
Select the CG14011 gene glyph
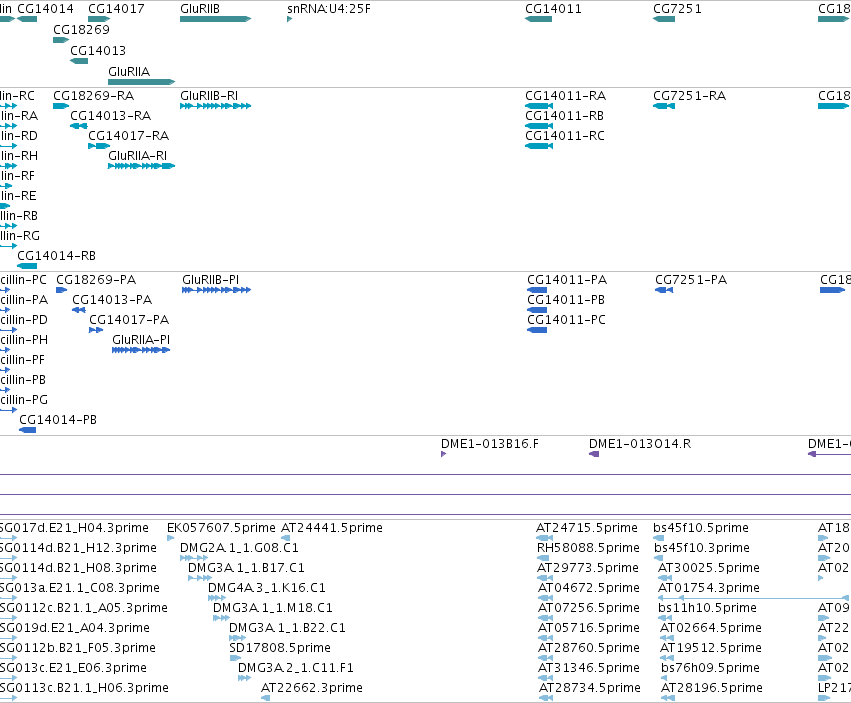point(538,19)
